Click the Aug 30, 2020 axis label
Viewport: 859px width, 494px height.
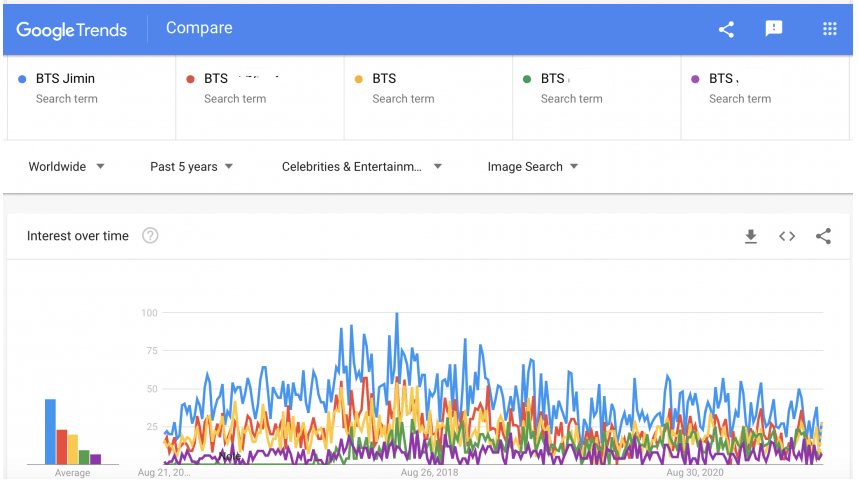point(695,472)
